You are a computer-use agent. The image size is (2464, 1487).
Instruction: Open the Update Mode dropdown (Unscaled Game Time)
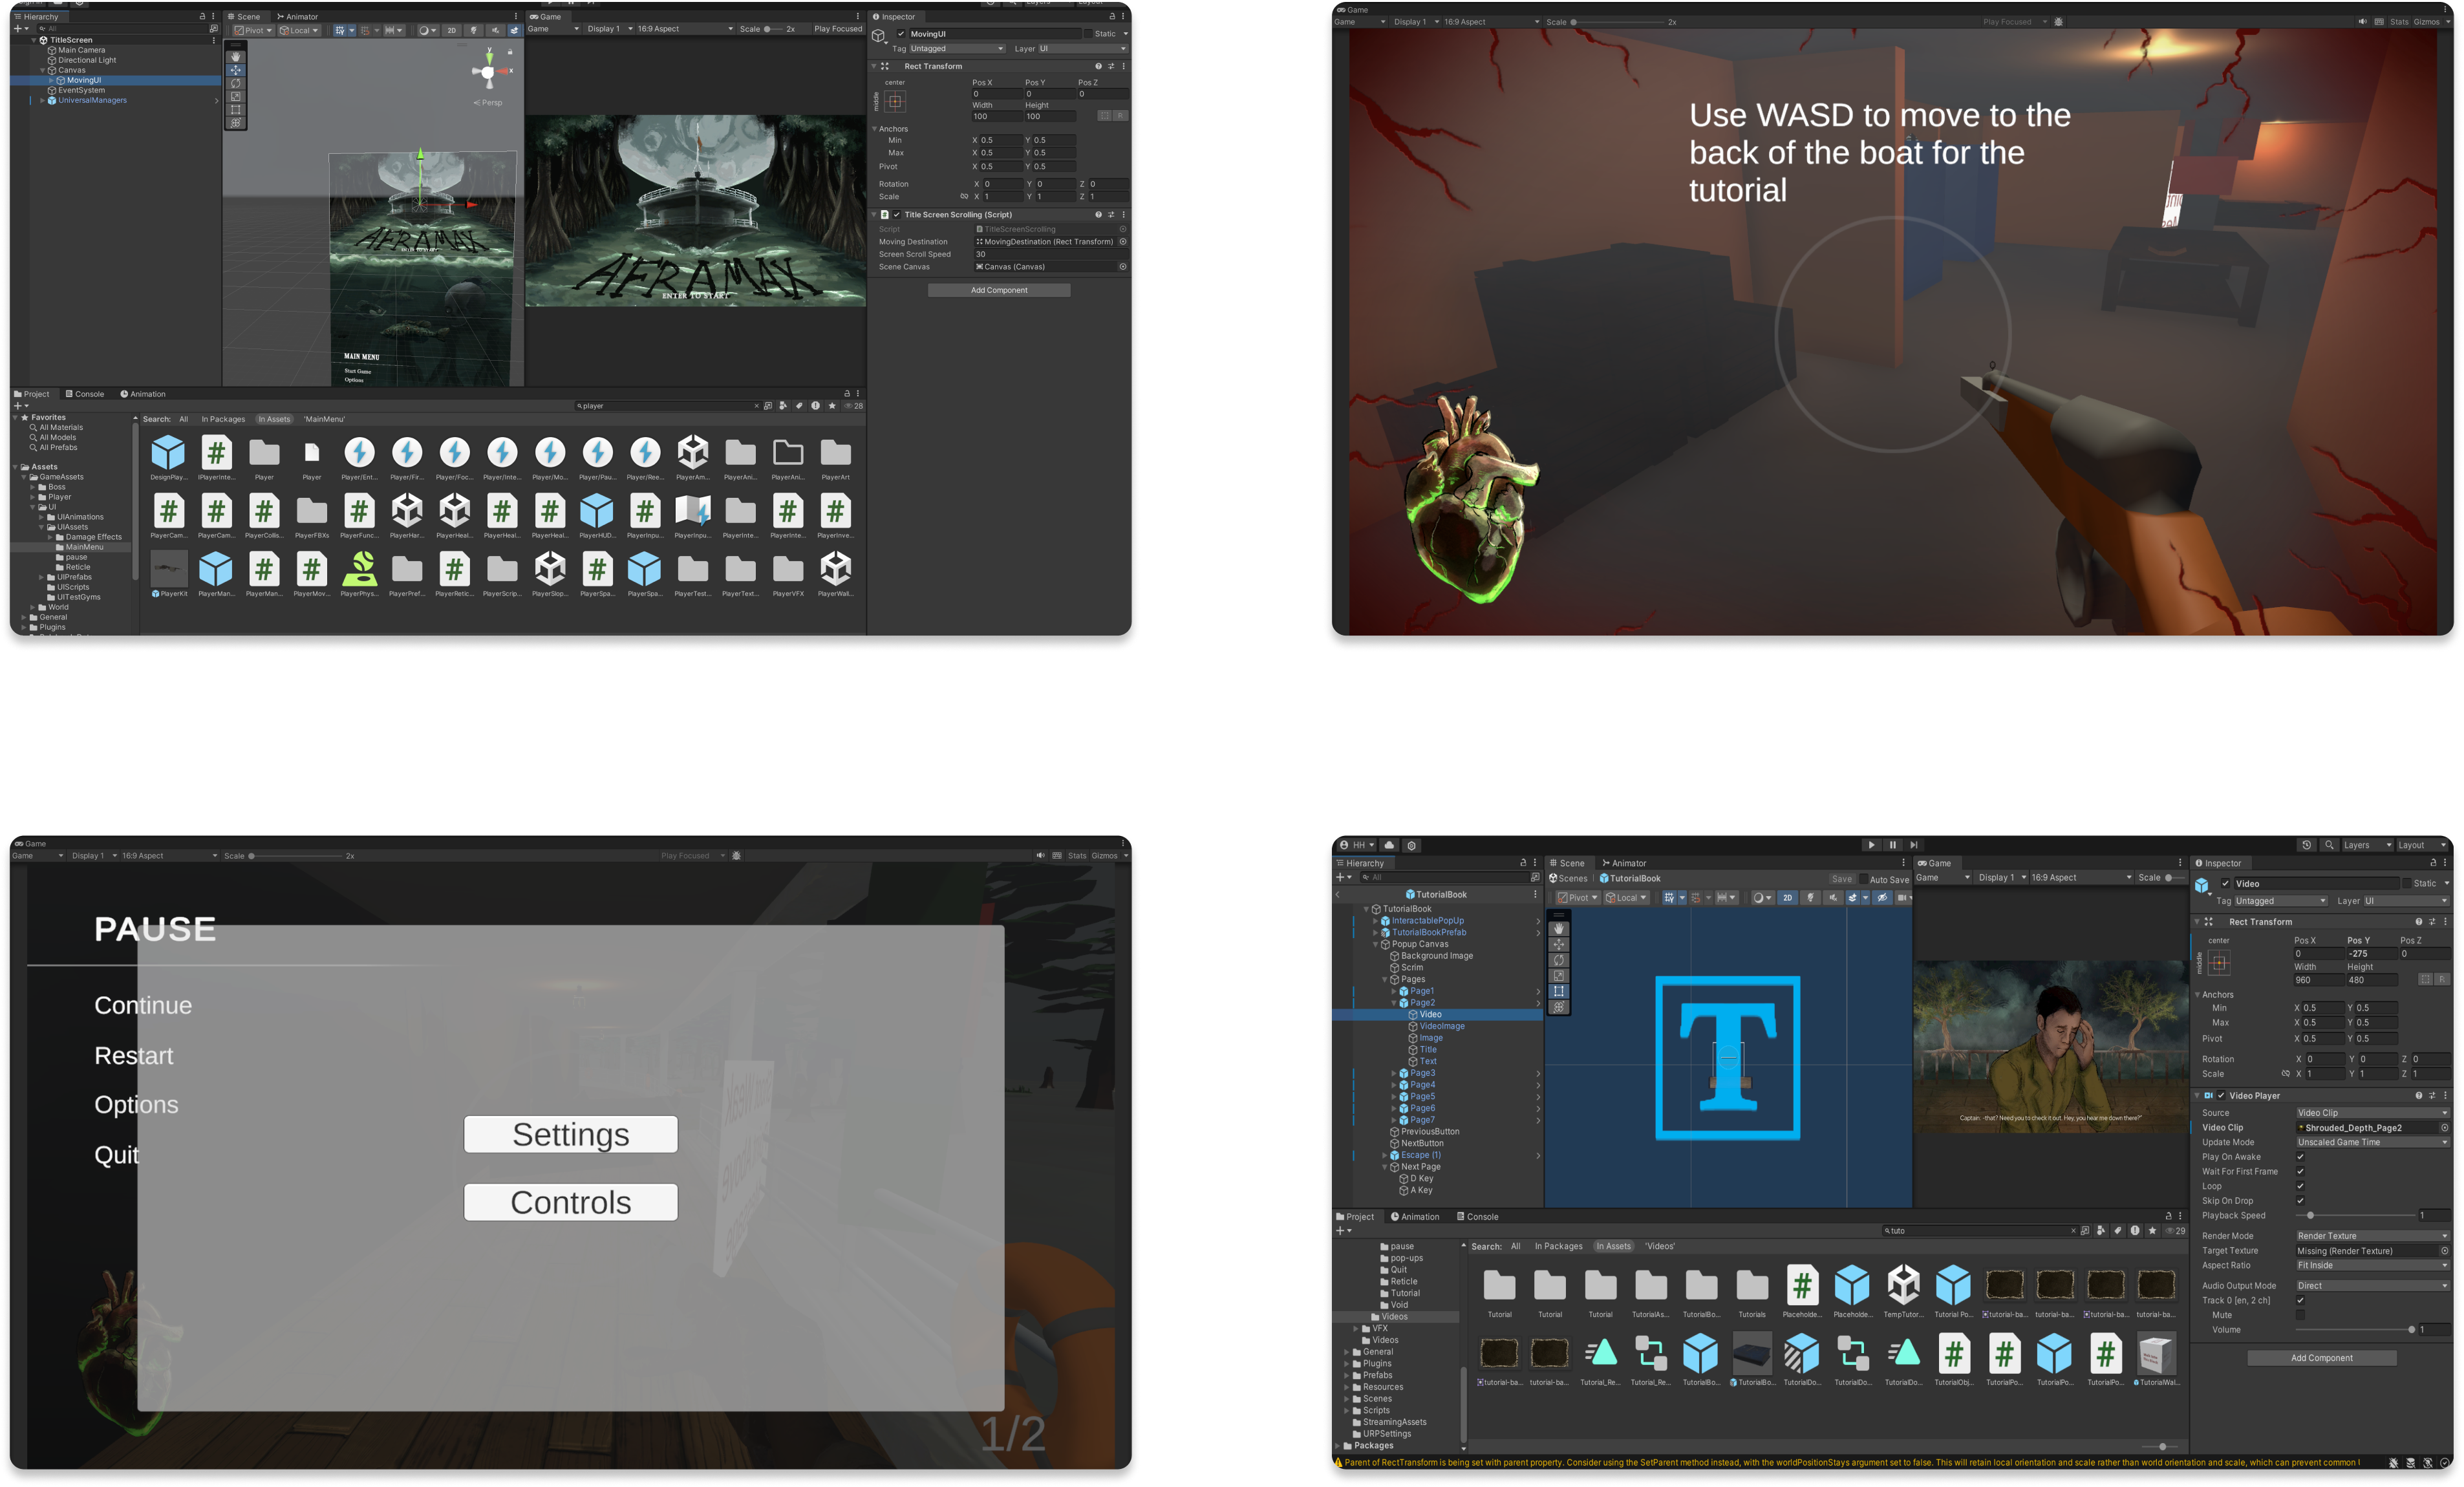pyautogui.click(x=2371, y=1142)
